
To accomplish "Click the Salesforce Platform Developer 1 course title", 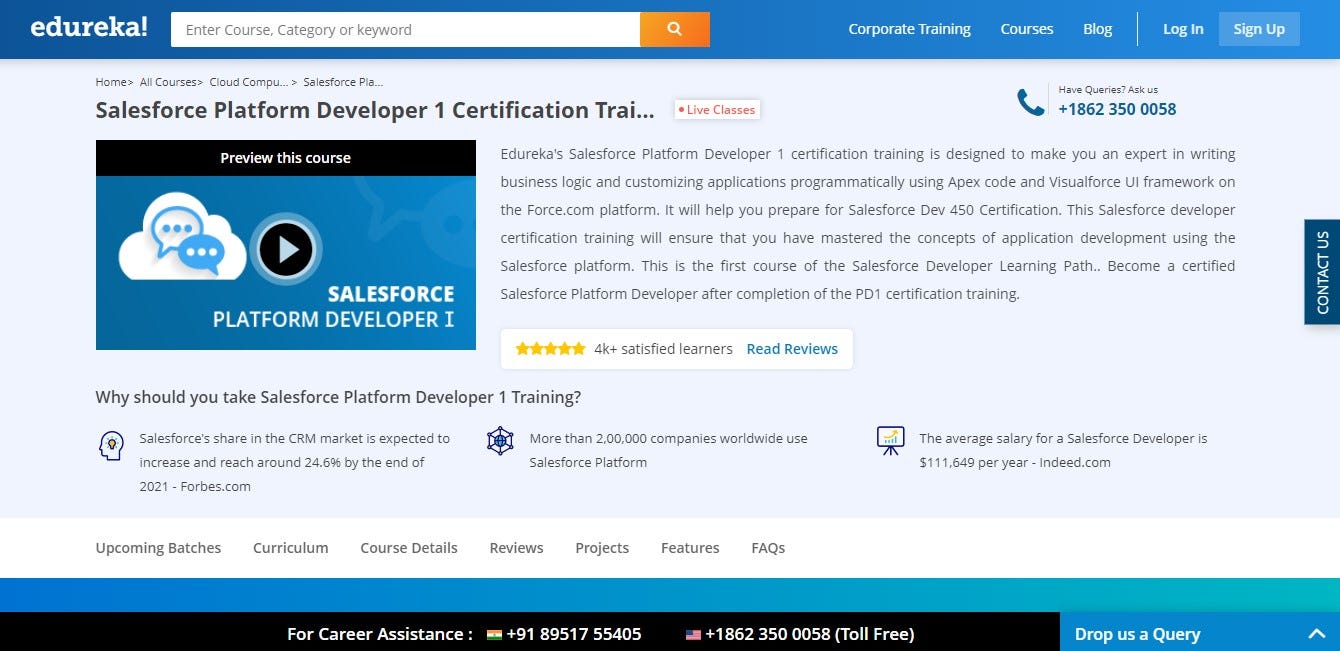I will click(x=375, y=110).
